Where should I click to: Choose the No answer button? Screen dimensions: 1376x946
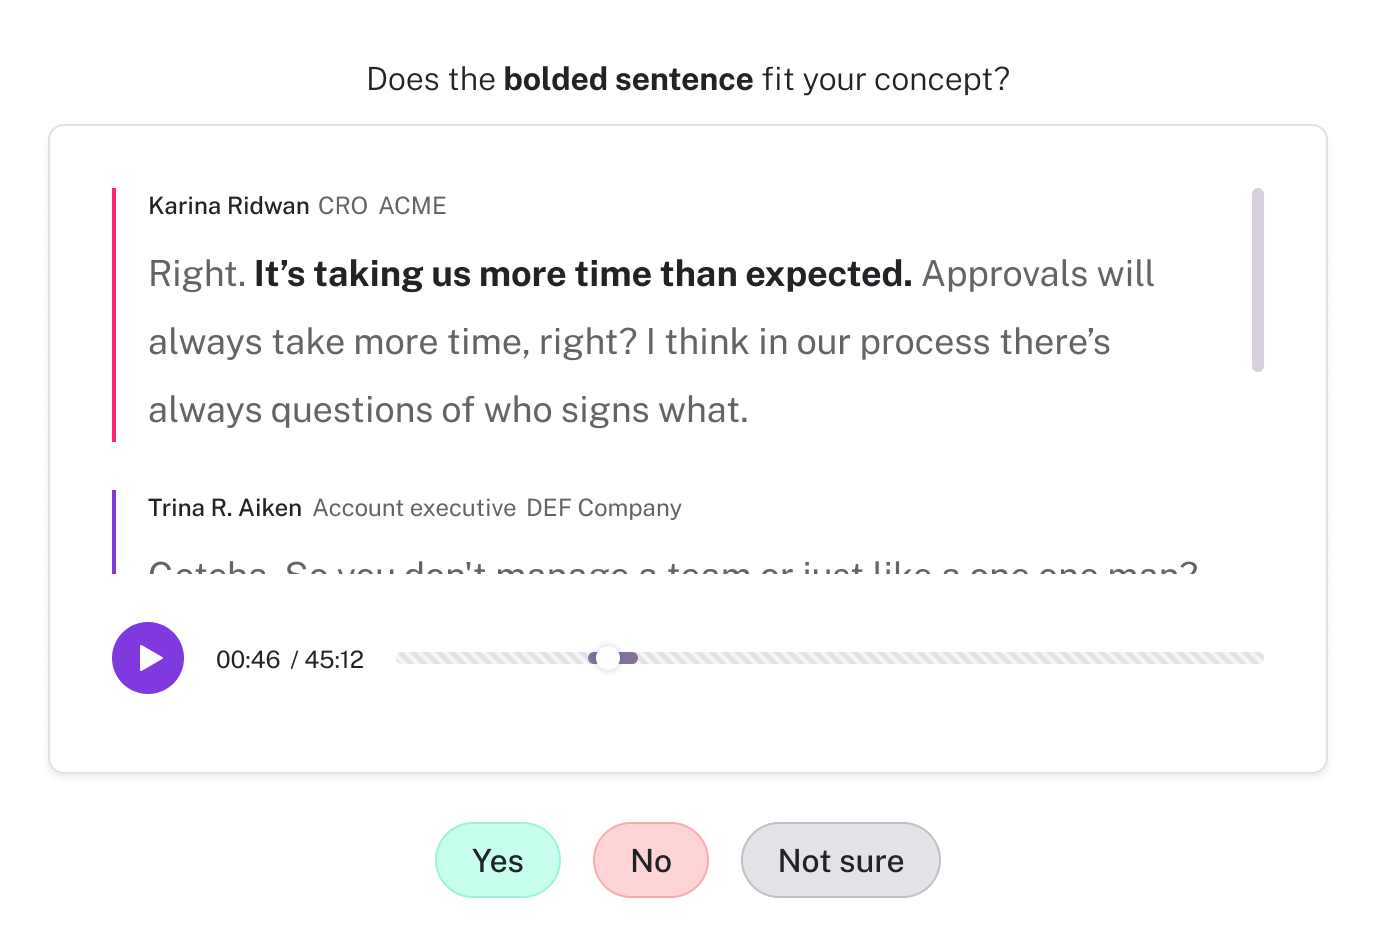click(x=651, y=860)
